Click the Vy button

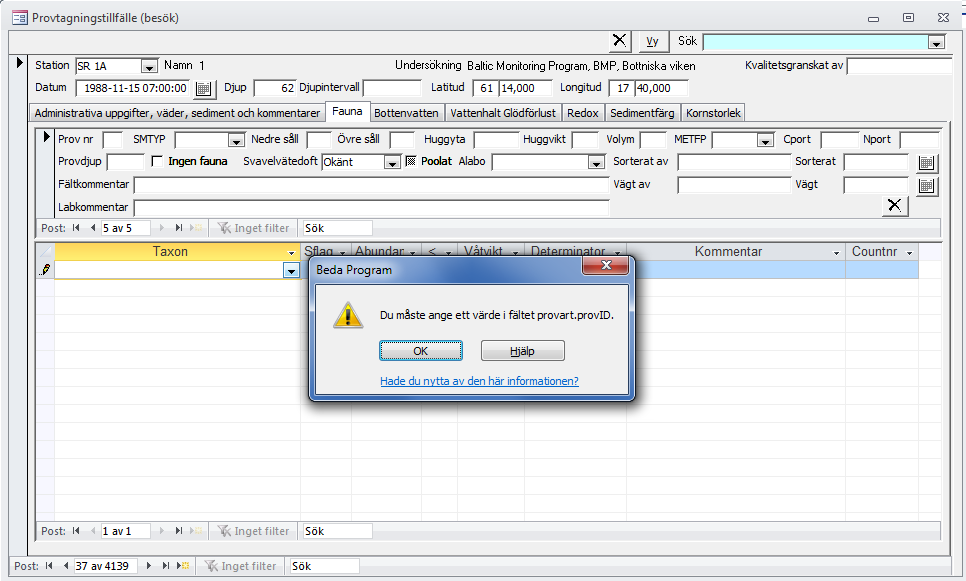pos(653,41)
